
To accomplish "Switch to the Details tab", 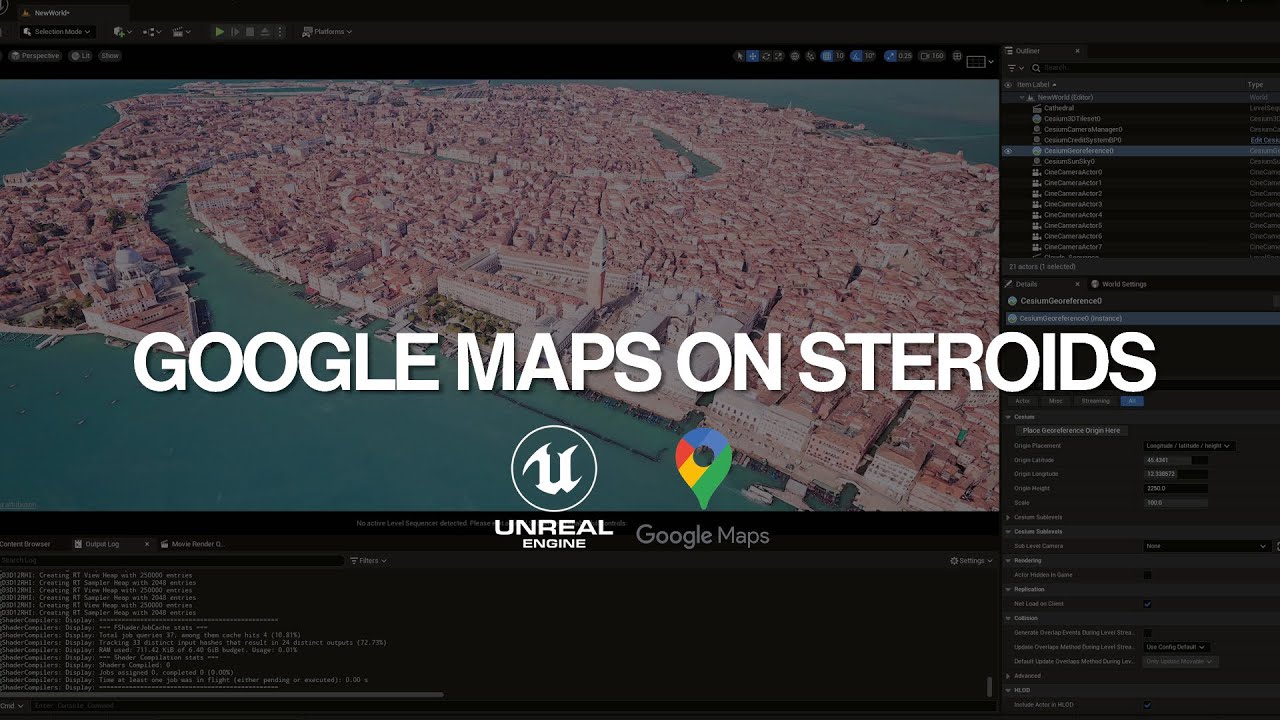I will [x=1026, y=284].
